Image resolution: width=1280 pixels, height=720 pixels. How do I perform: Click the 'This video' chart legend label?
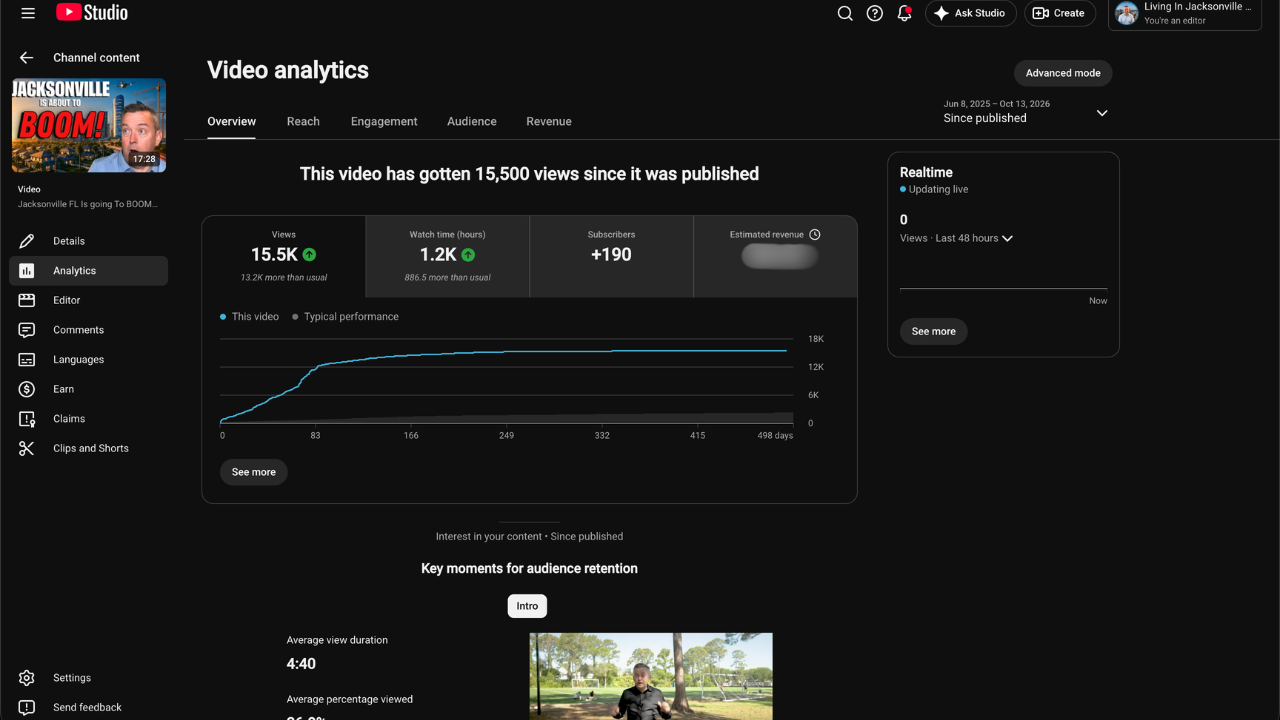tap(255, 317)
